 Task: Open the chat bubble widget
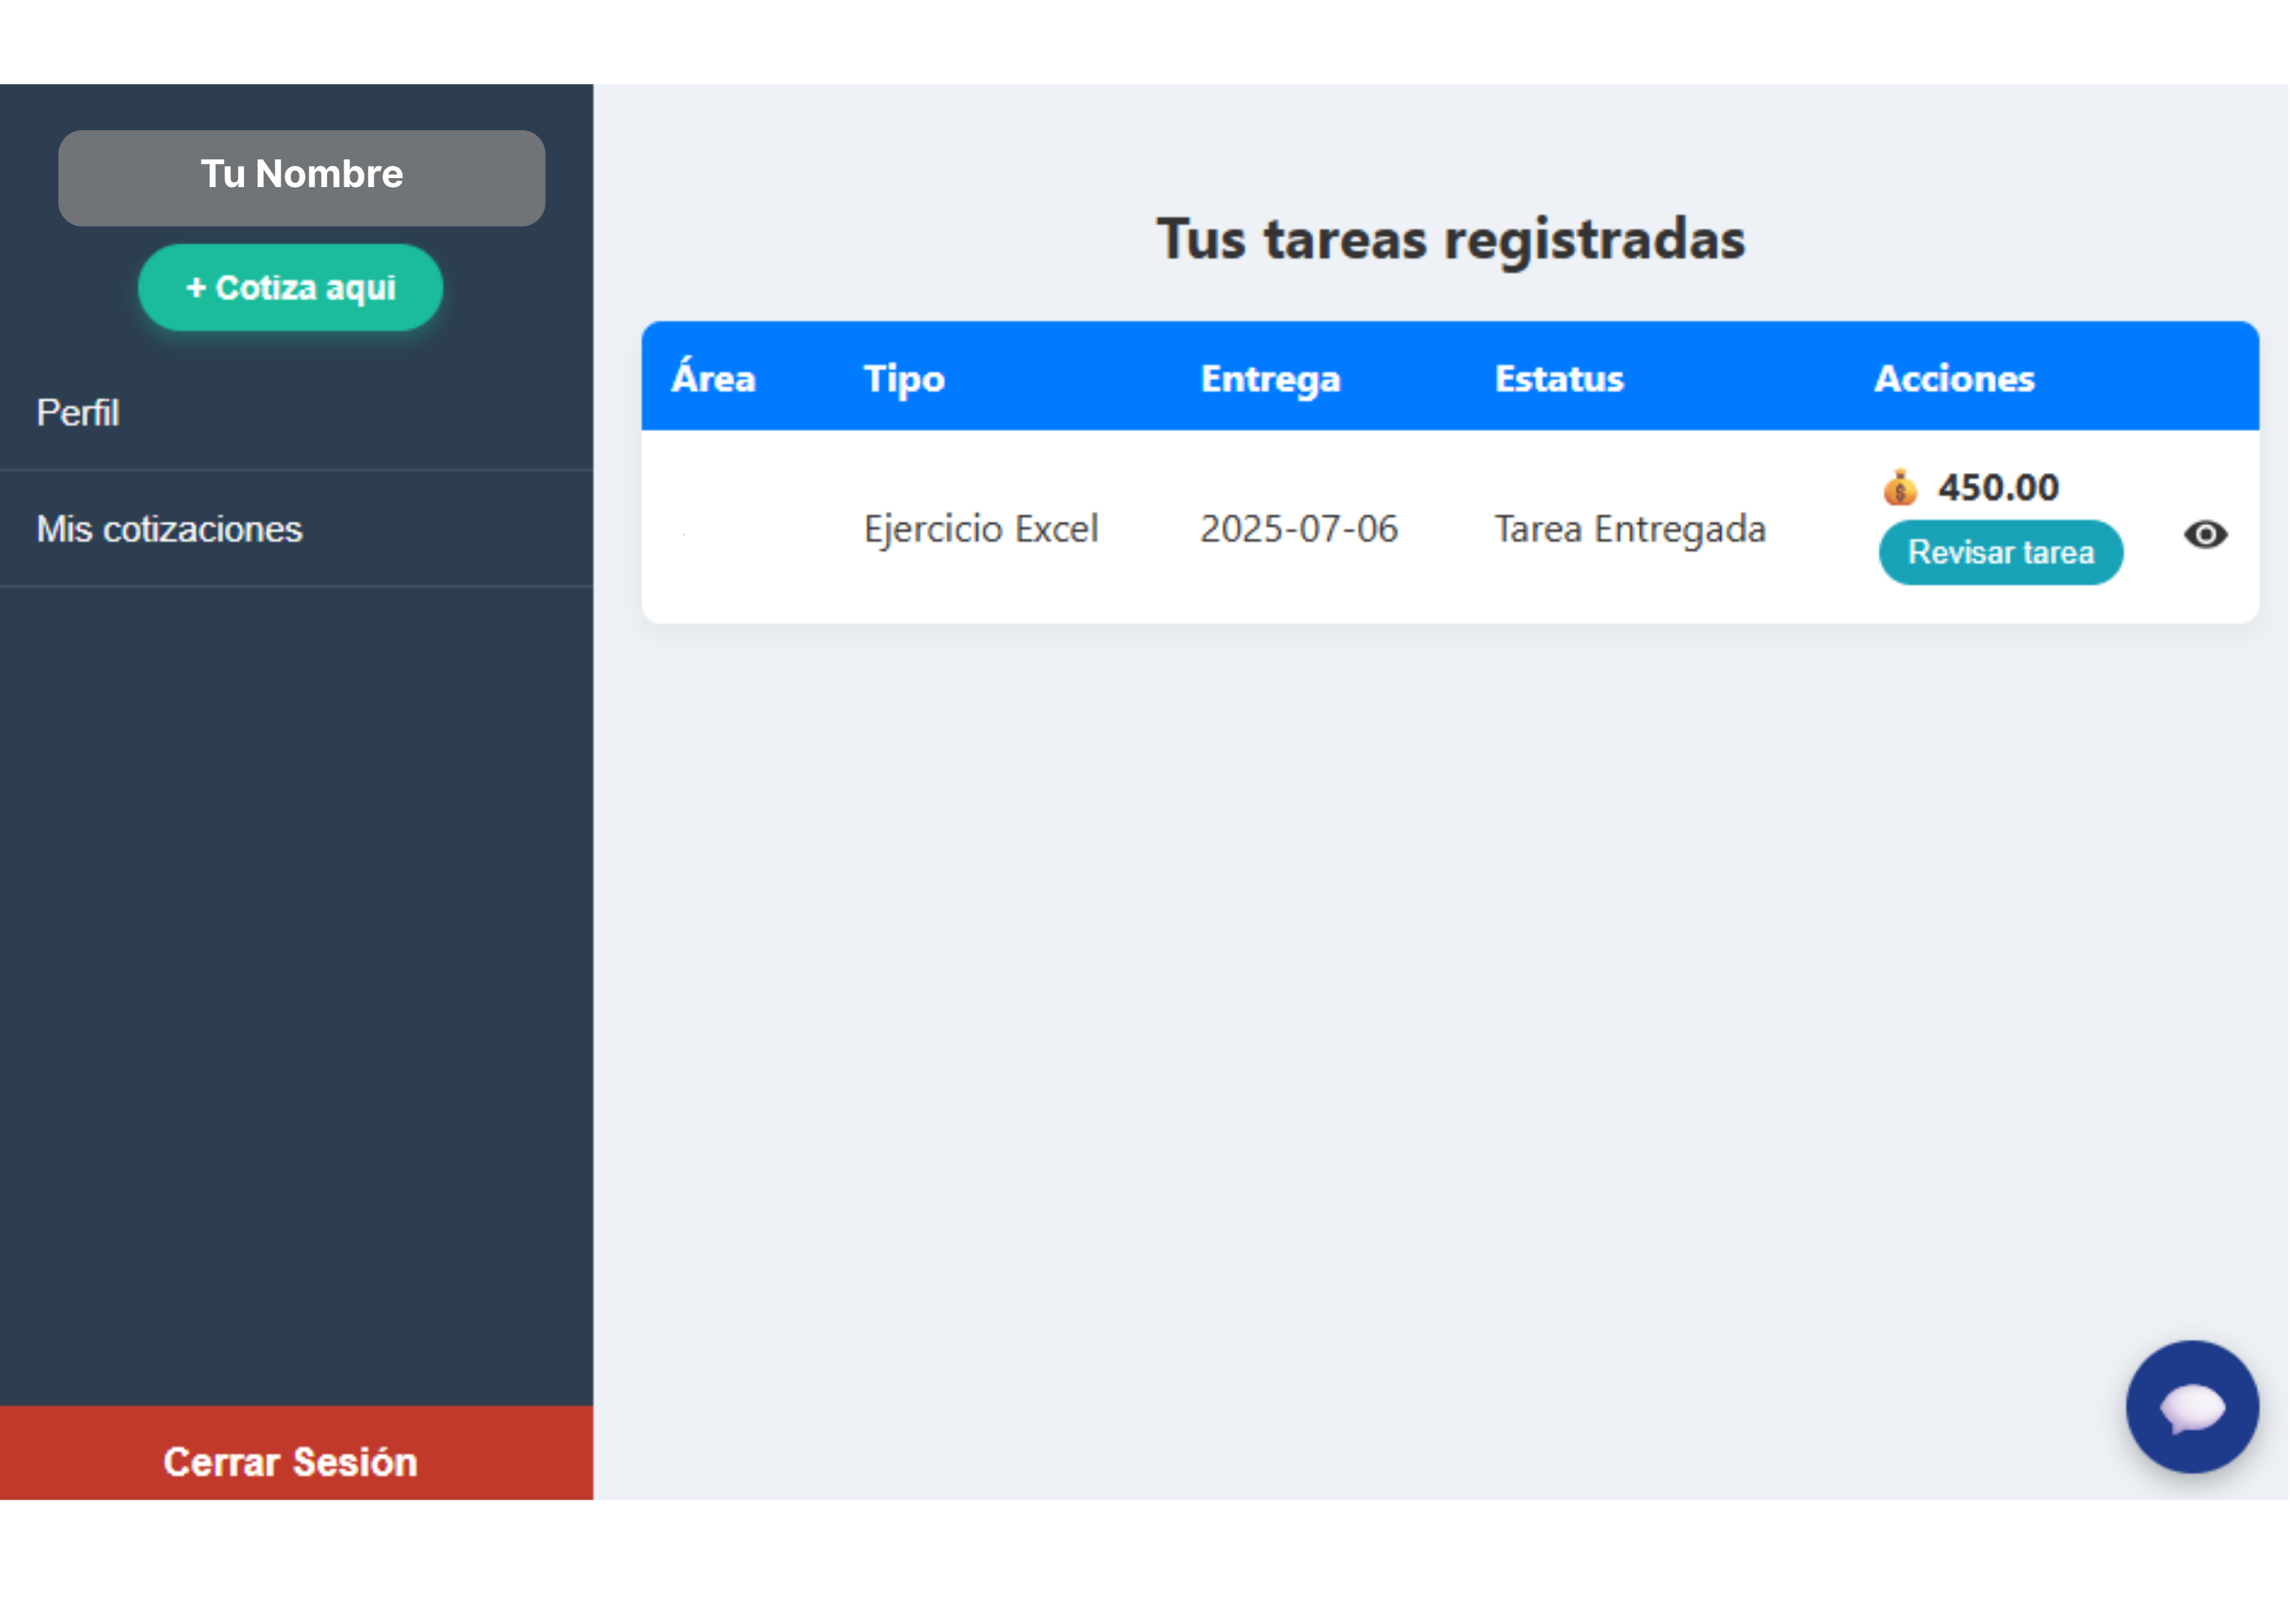click(2191, 1407)
